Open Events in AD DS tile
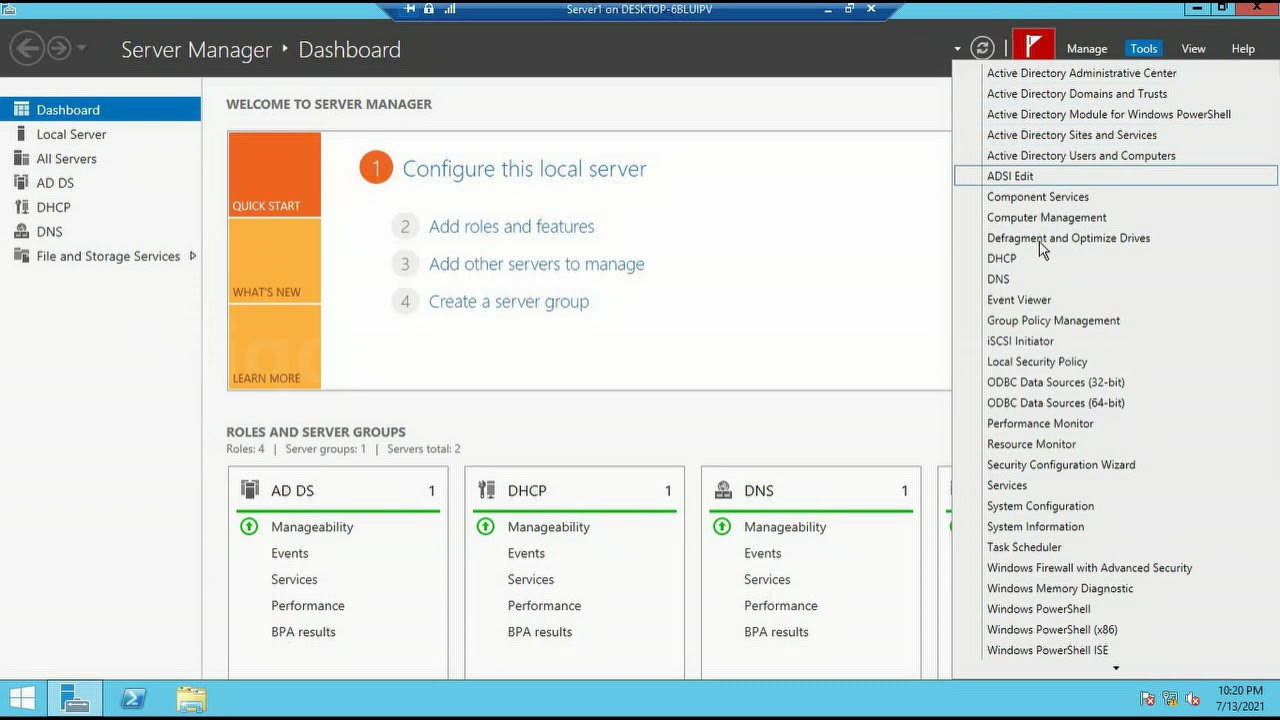The width and height of the screenshot is (1280, 720). 289,553
